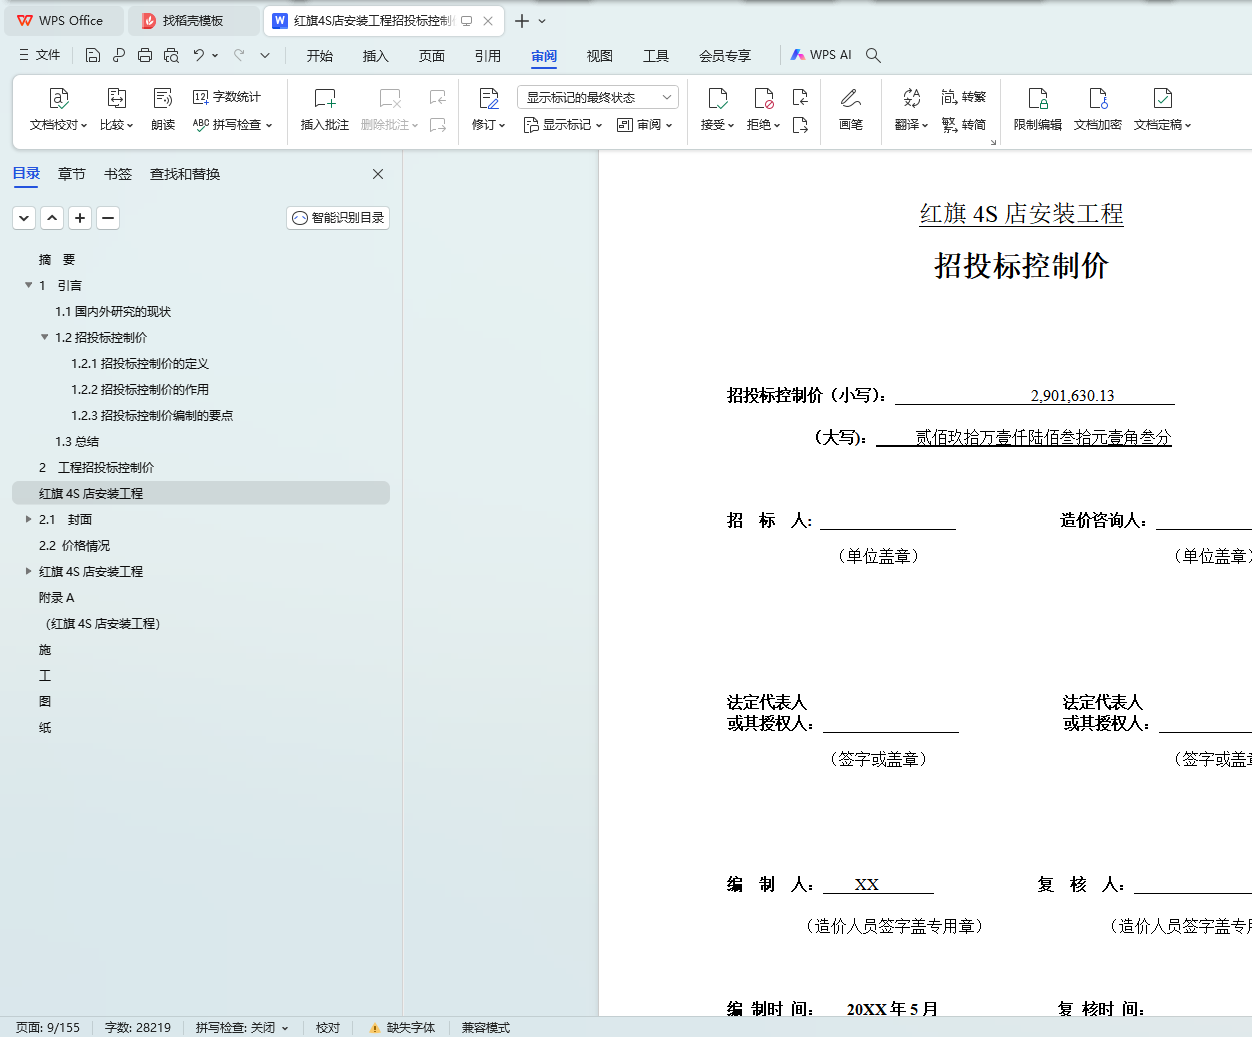The image size is (1252, 1037).
Task: Switch to 章节 tab in navigation pane
Action: pyautogui.click(x=72, y=174)
